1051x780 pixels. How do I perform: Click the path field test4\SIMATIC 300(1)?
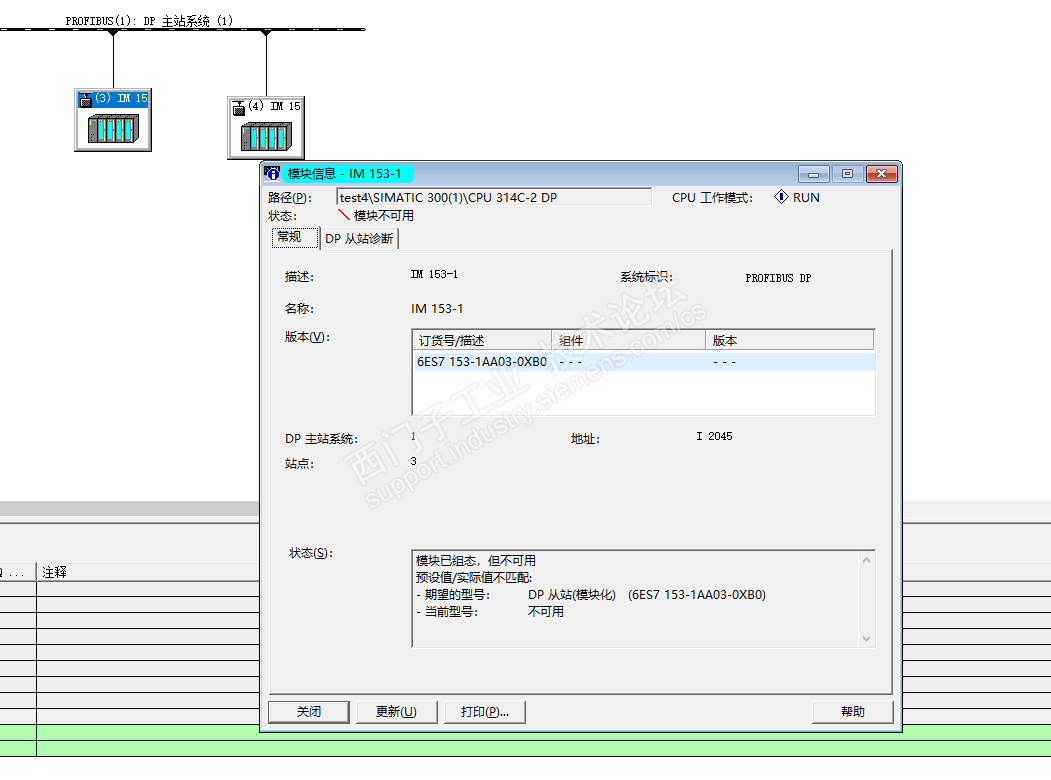click(494, 197)
